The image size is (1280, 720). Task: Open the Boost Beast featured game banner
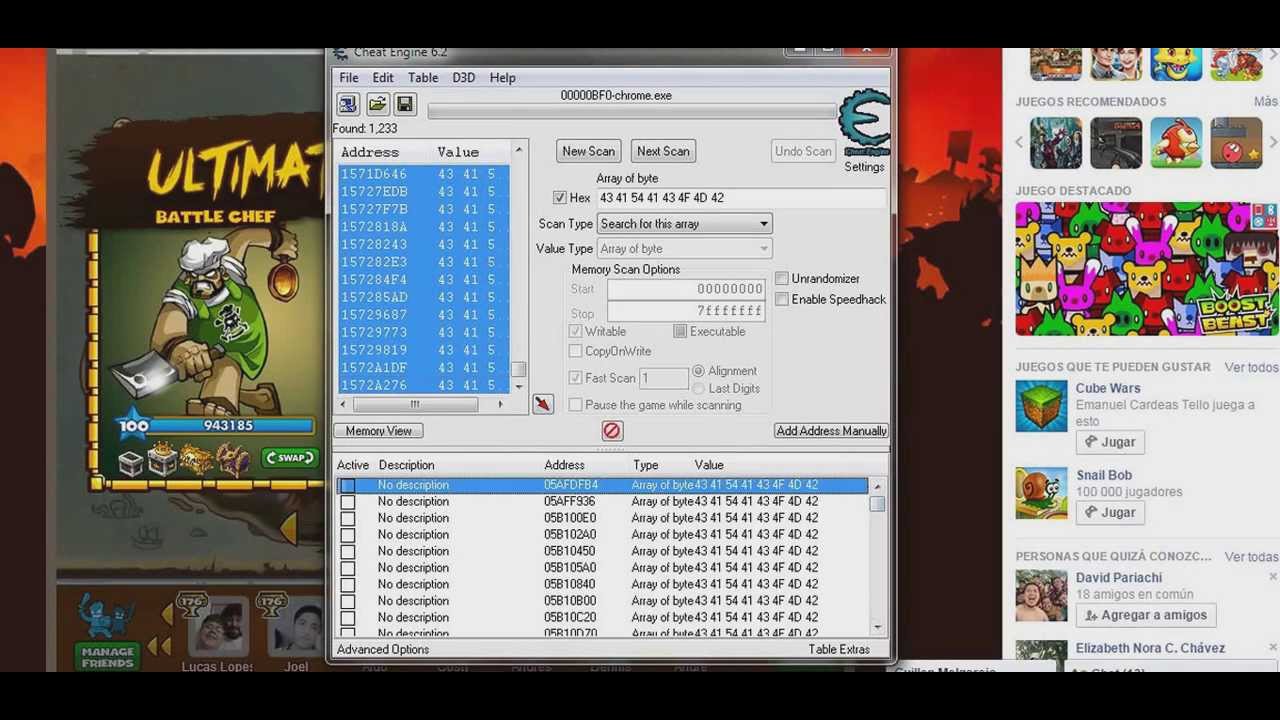[1147, 269]
